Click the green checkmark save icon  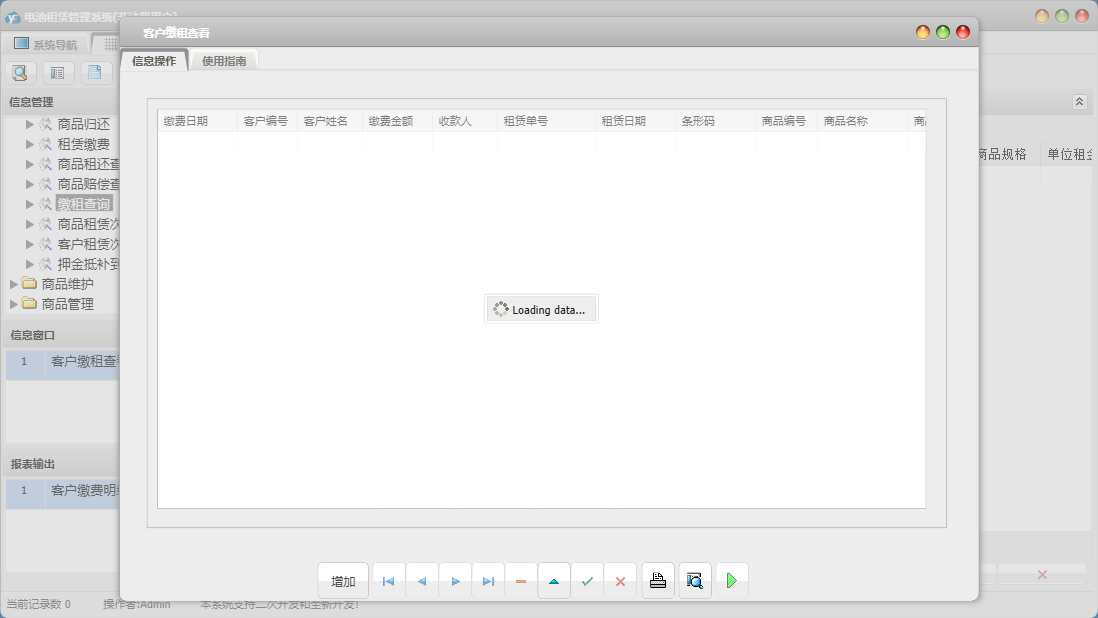click(587, 581)
